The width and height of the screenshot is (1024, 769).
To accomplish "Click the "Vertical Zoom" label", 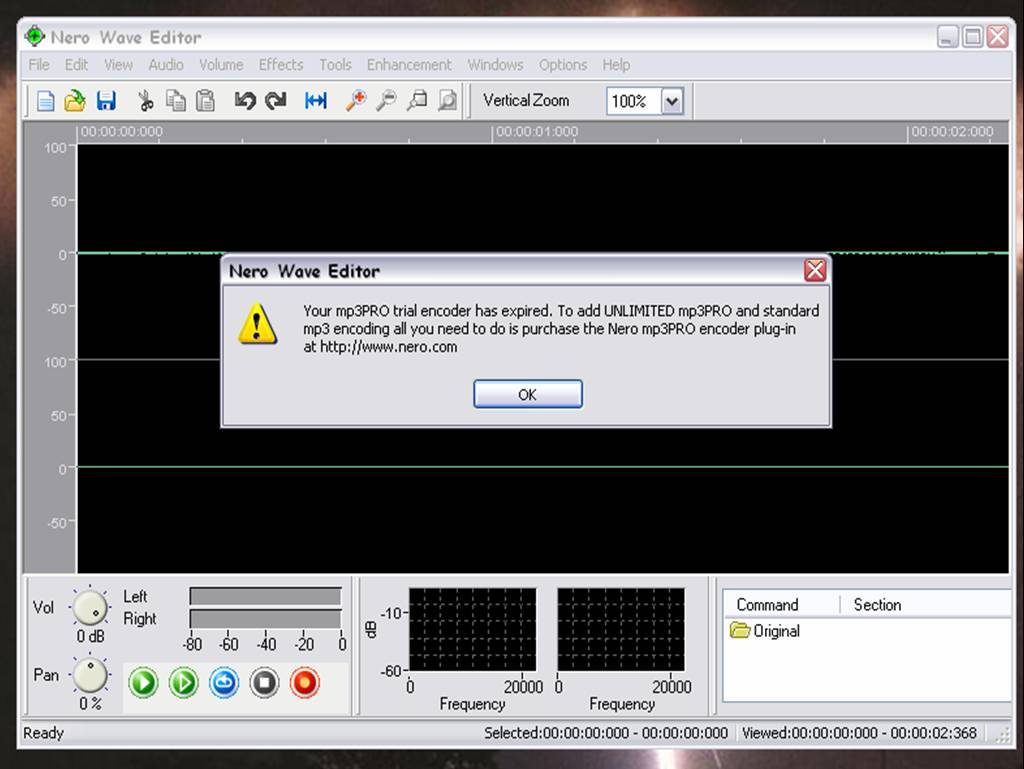I will 526,101.
